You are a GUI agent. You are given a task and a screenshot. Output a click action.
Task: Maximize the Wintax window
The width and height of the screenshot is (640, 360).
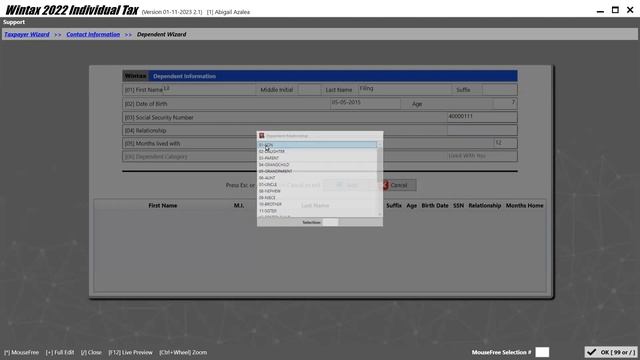point(615,10)
